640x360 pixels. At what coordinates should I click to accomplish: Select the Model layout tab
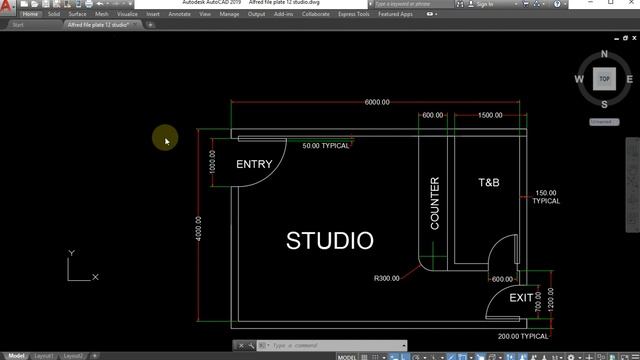click(x=16, y=356)
